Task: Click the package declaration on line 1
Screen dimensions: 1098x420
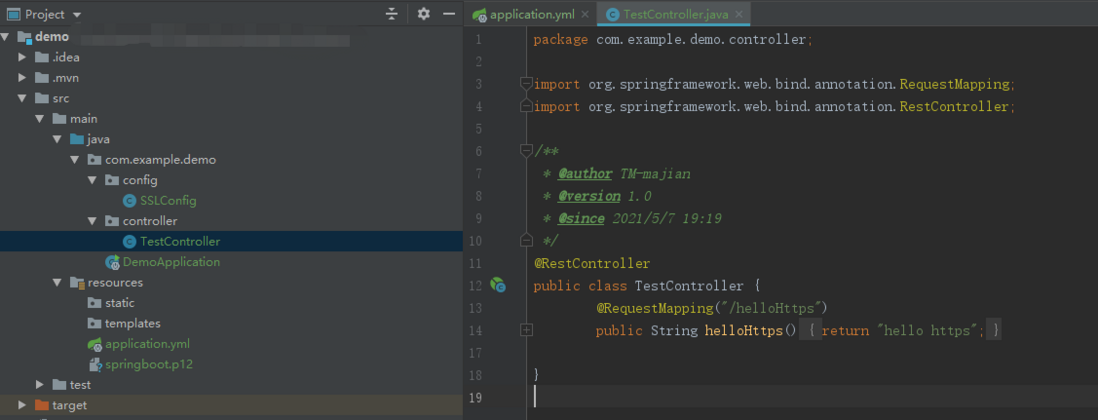Action: point(673,40)
